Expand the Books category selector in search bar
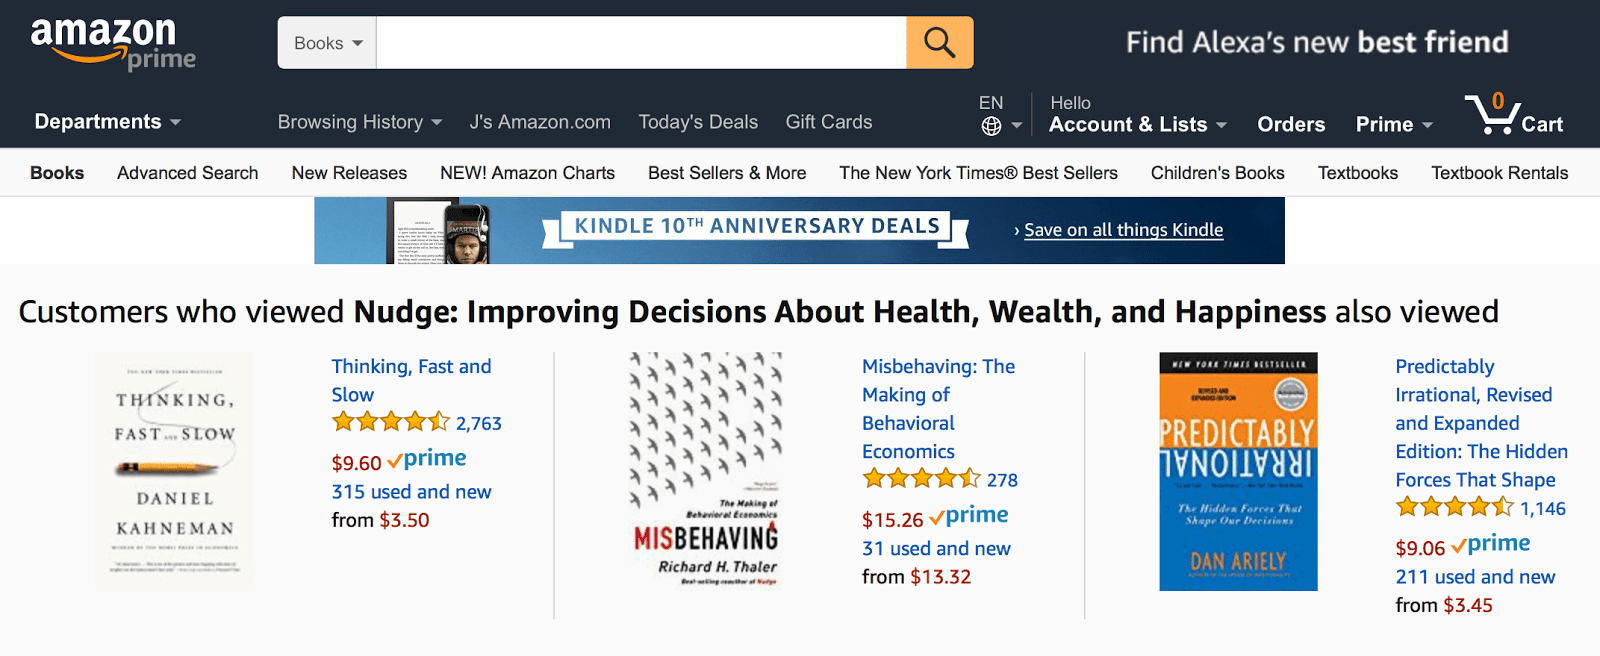The height and width of the screenshot is (656, 1600). [x=326, y=43]
